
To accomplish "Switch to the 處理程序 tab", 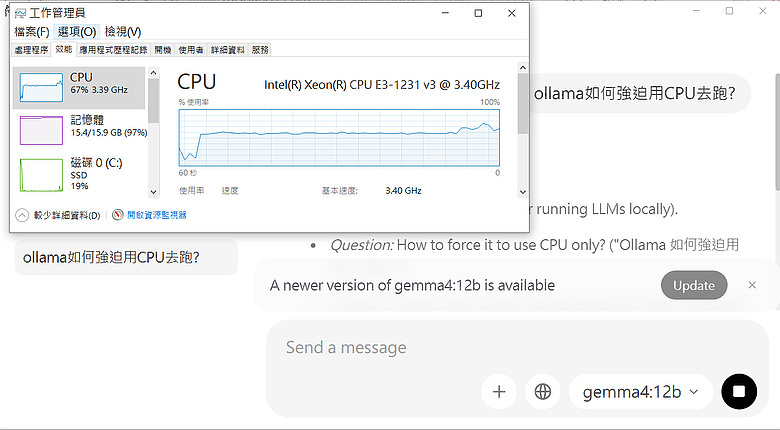I will [x=31, y=50].
